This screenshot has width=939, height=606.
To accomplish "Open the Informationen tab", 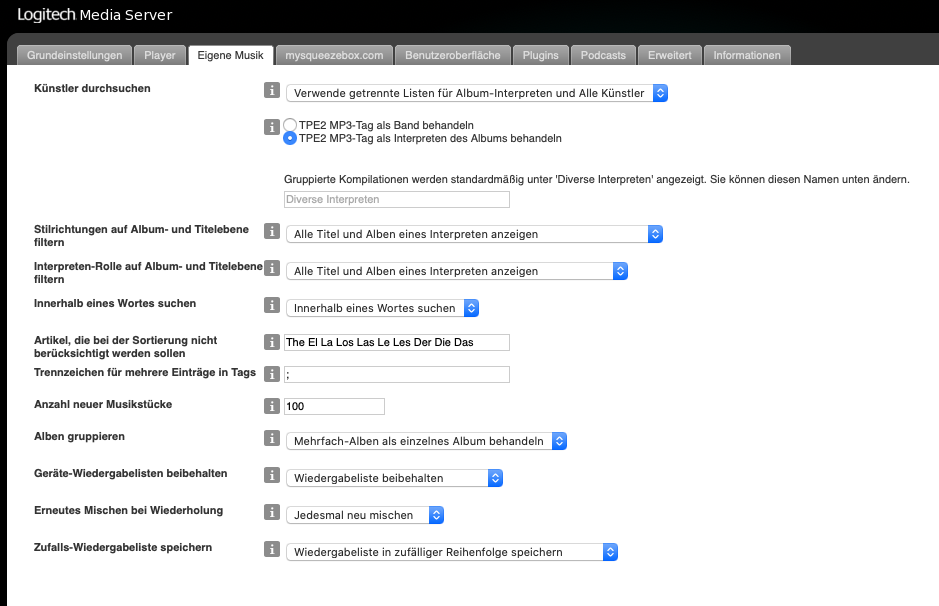I will [x=747, y=55].
